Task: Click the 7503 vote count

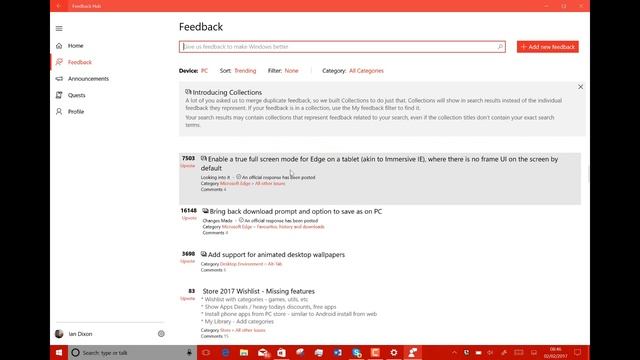Action: [x=188, y=158]
